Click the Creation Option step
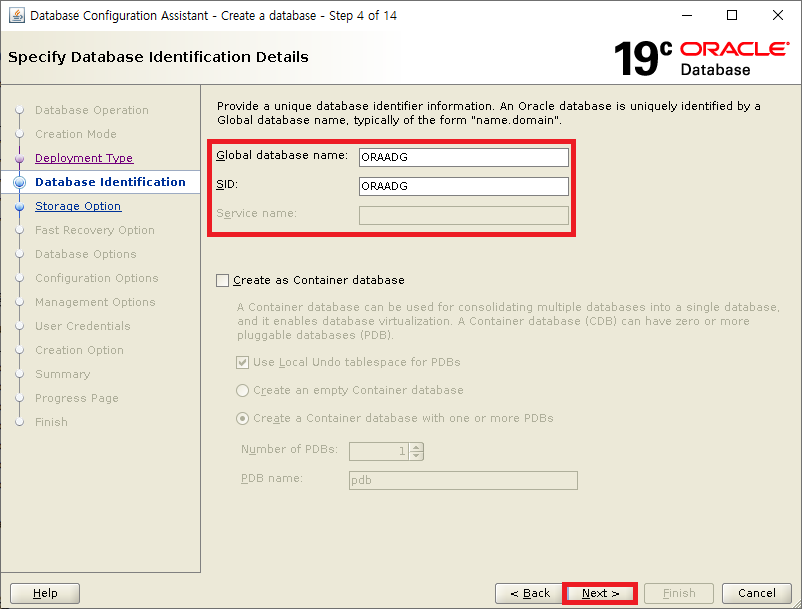 [x=79, y=350]
